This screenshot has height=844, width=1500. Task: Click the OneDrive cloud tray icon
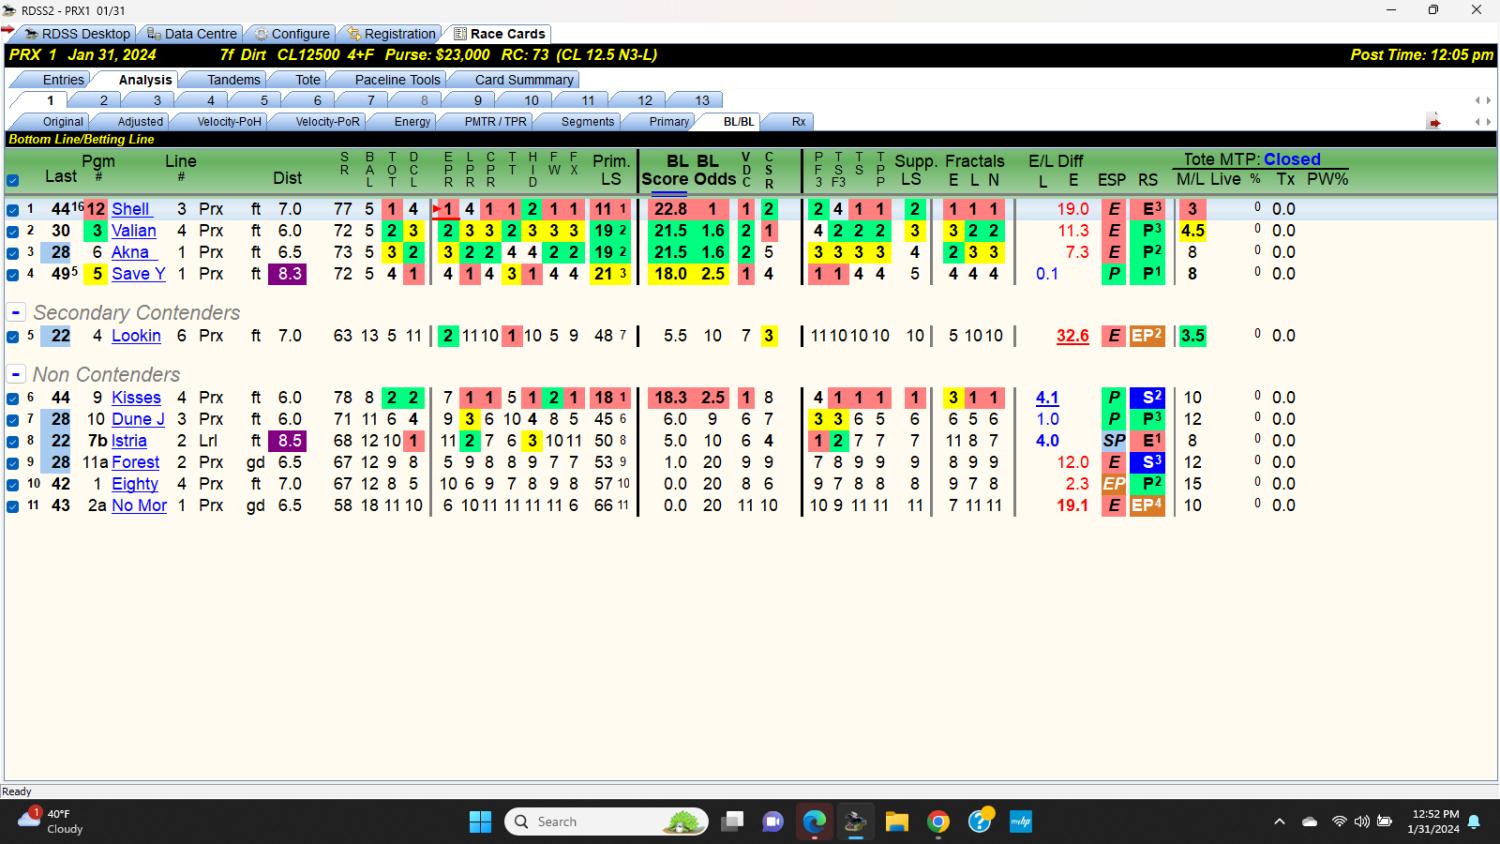coord(1310,822)
